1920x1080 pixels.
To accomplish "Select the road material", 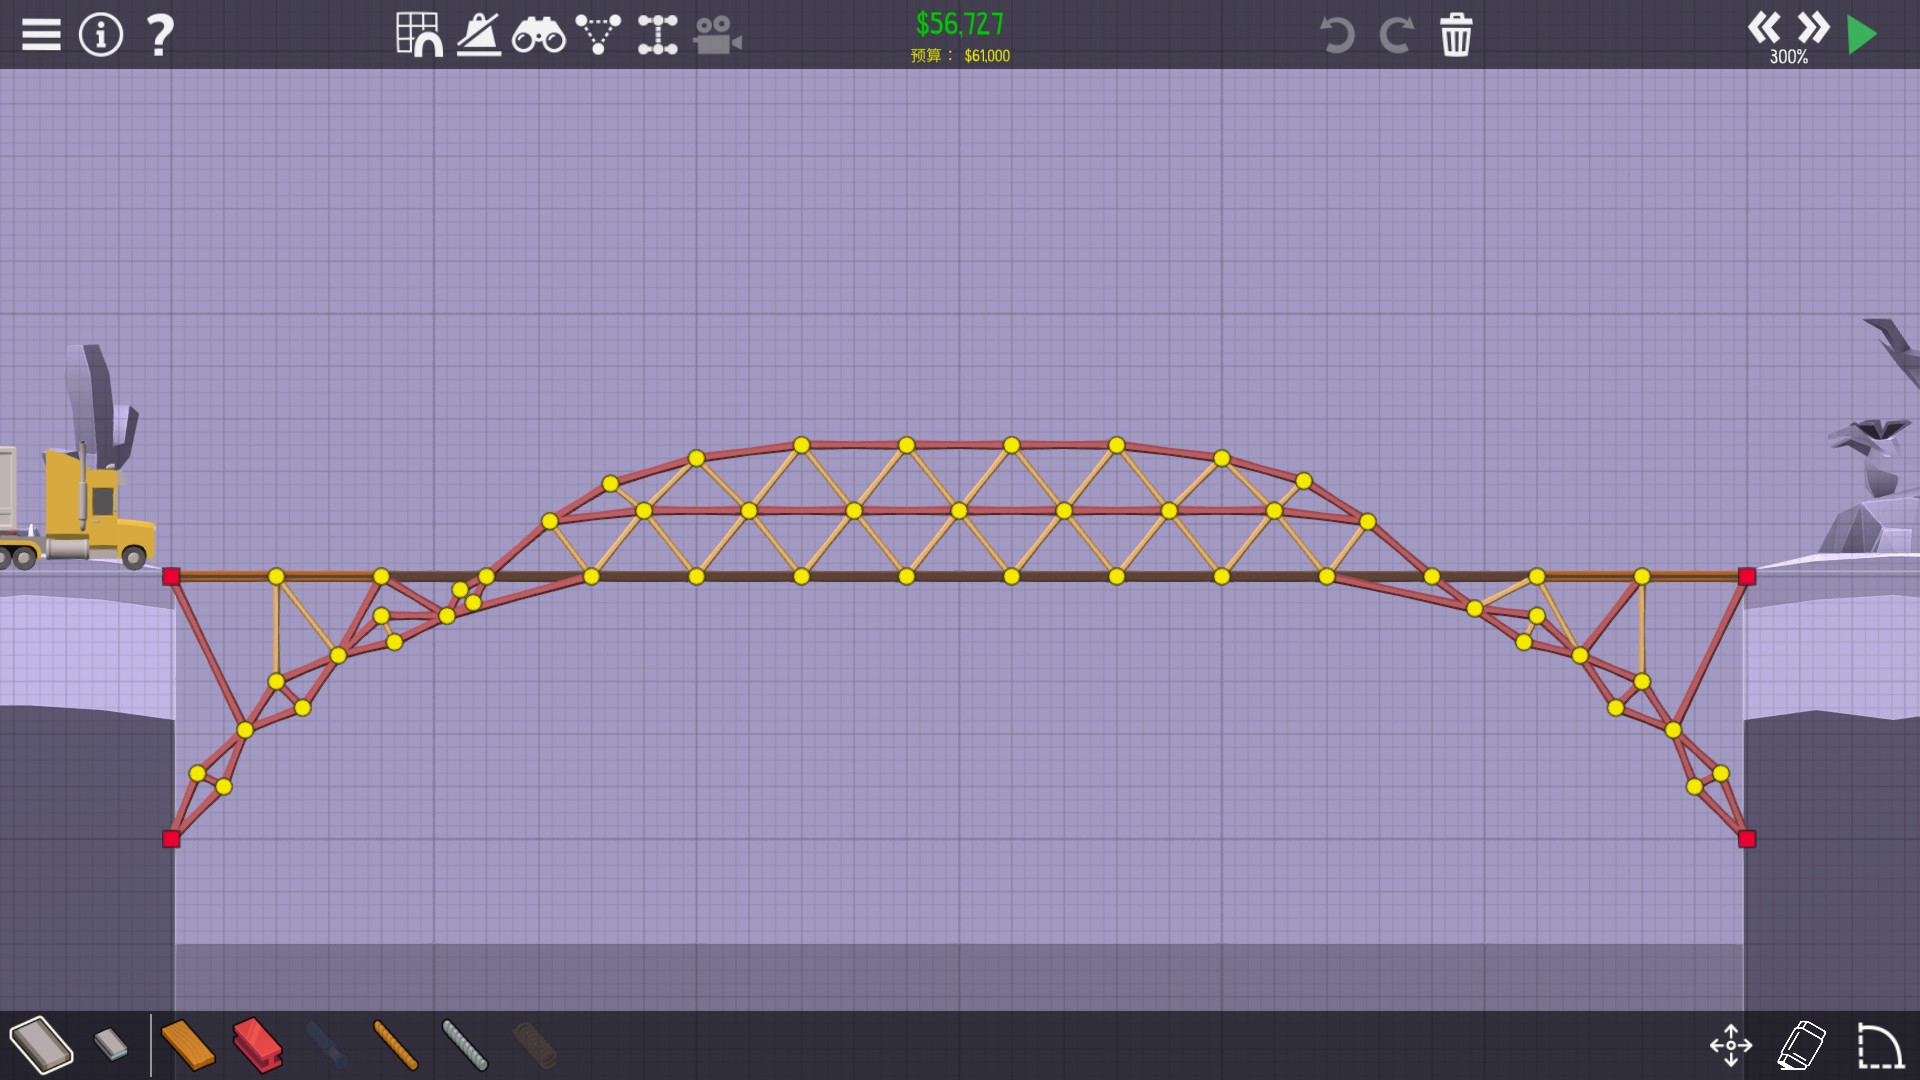I will 42,1045.
